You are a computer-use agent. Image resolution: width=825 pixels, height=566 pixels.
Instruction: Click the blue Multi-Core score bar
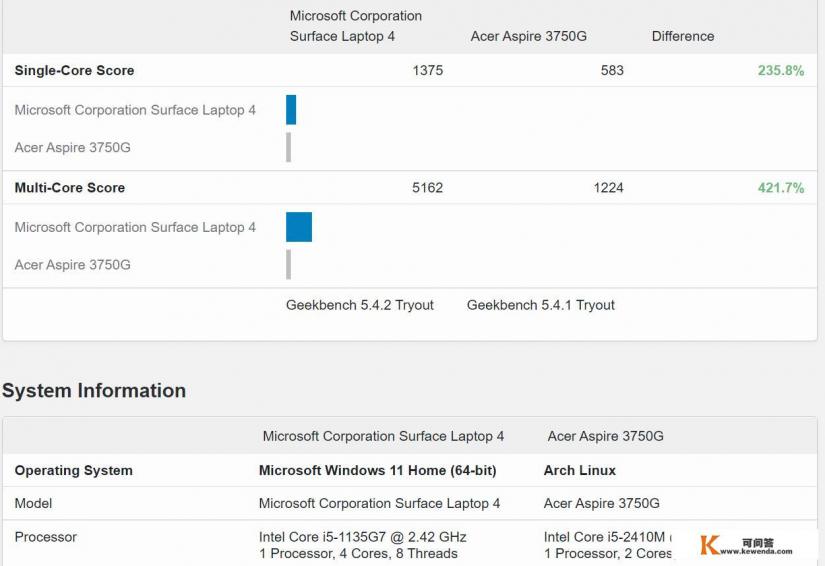[x=299, y=227]
